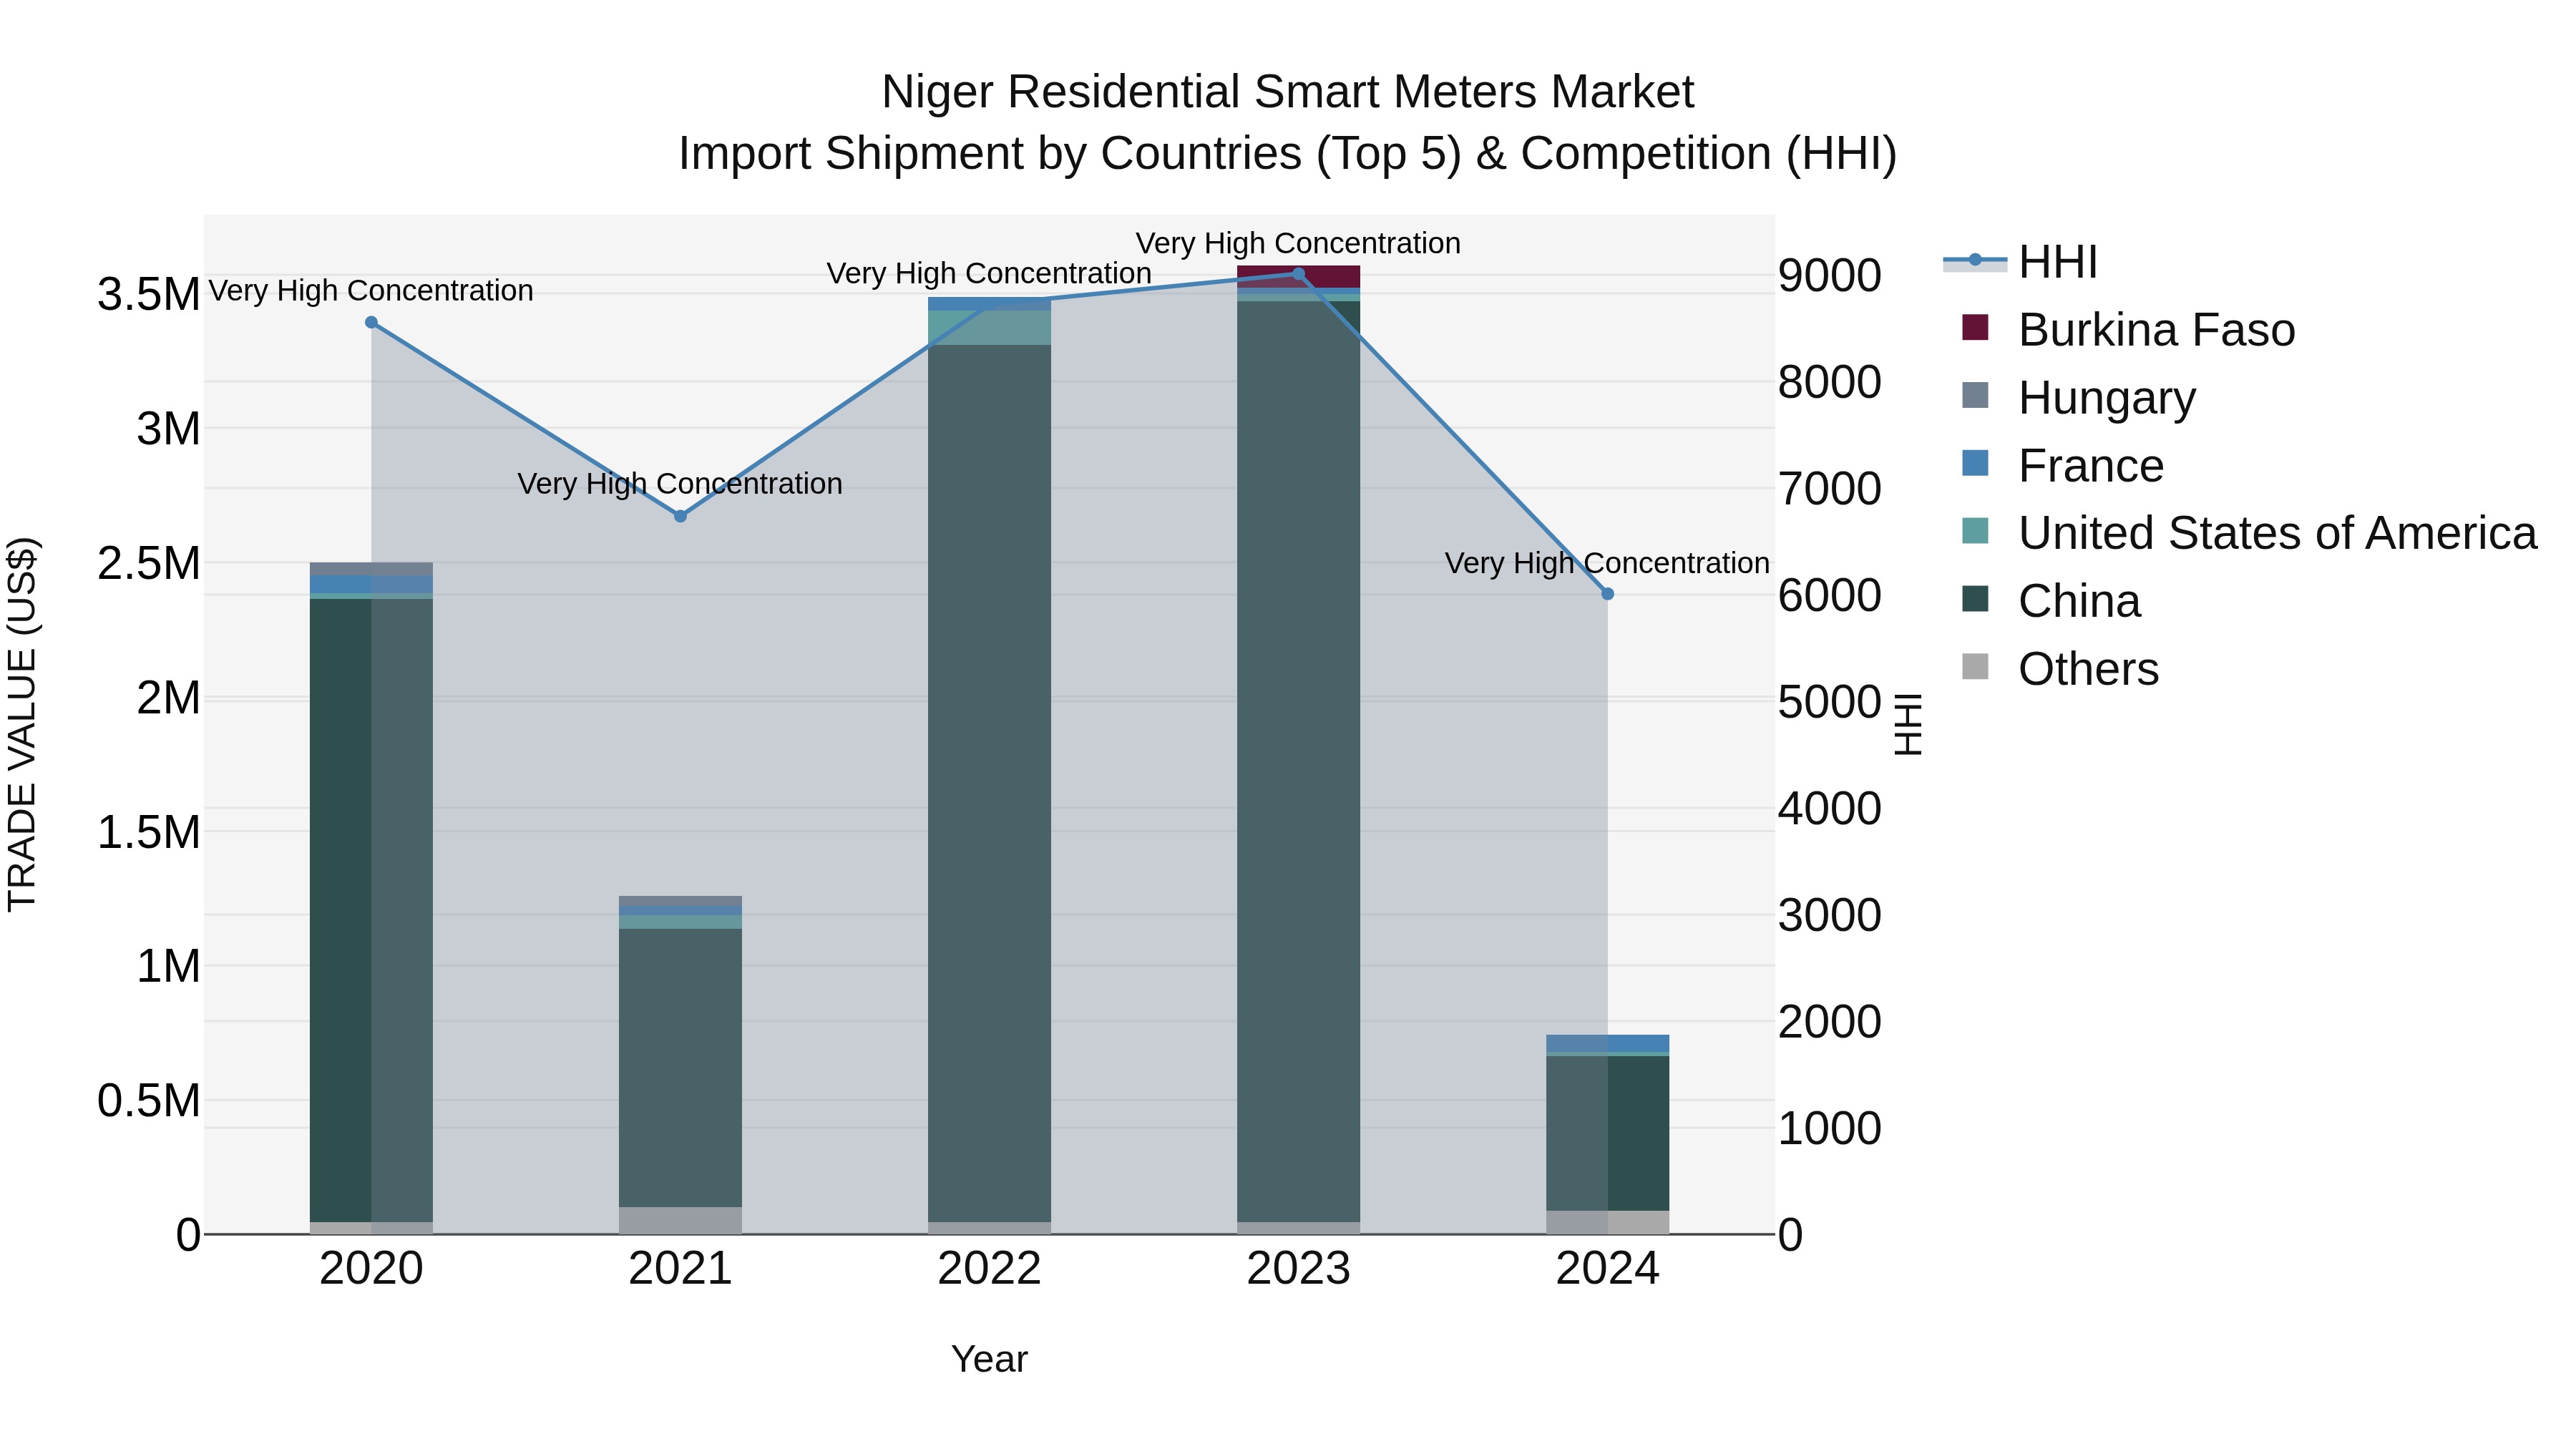Click the France blue color swatch
The width and height of the screenshot is (2576, 1449).
click(x=1975, y=463)
